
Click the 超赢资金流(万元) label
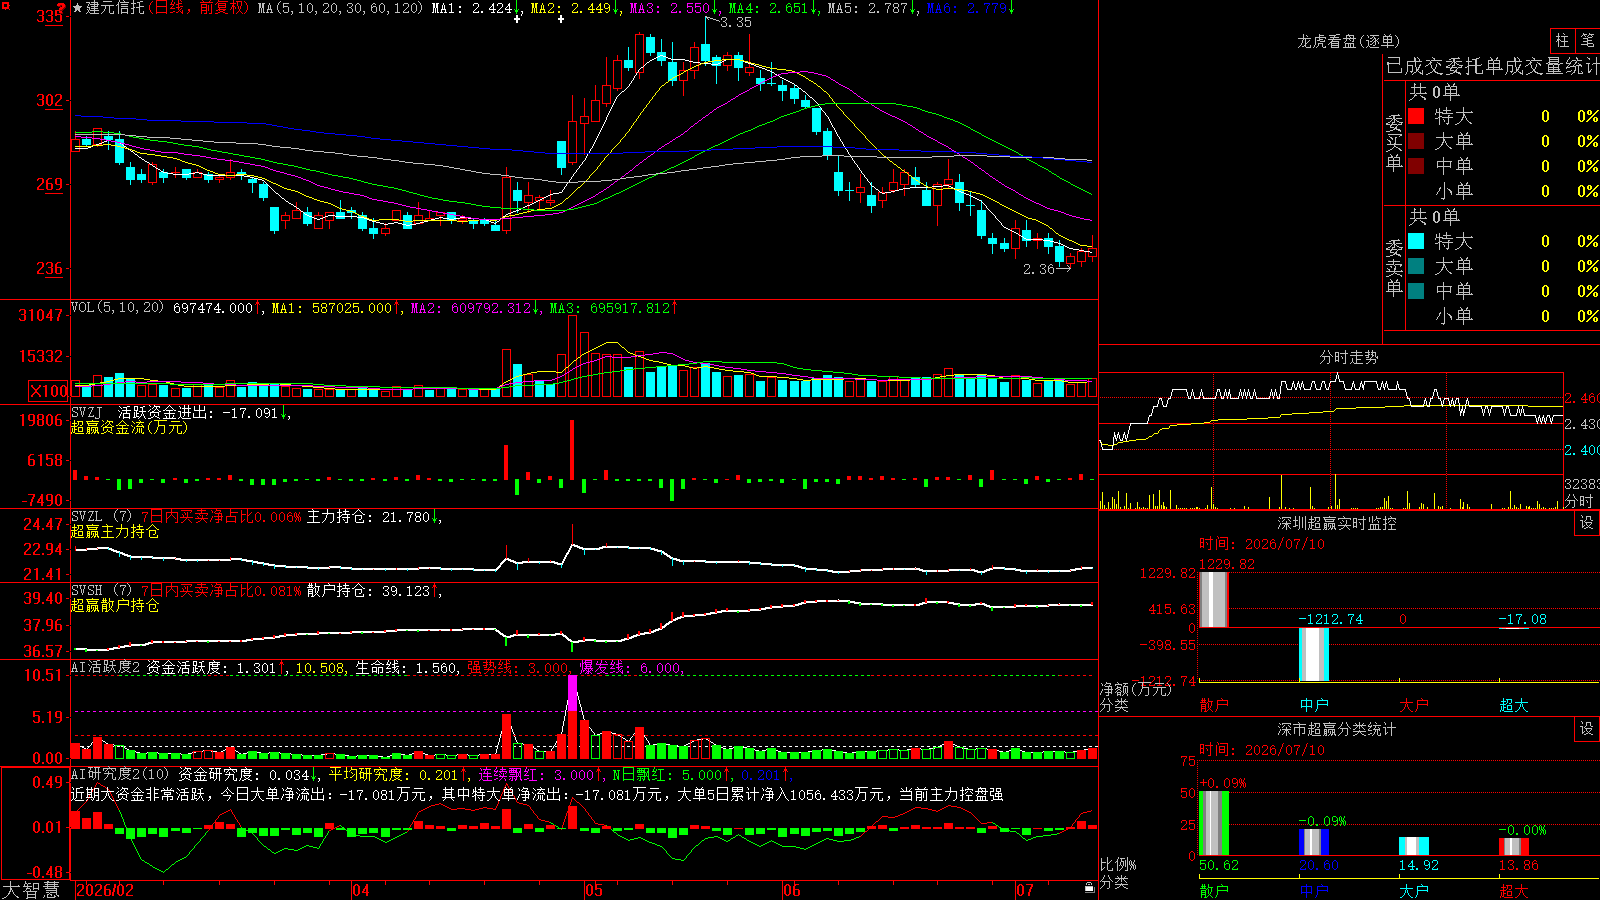[x=129, y=427]
